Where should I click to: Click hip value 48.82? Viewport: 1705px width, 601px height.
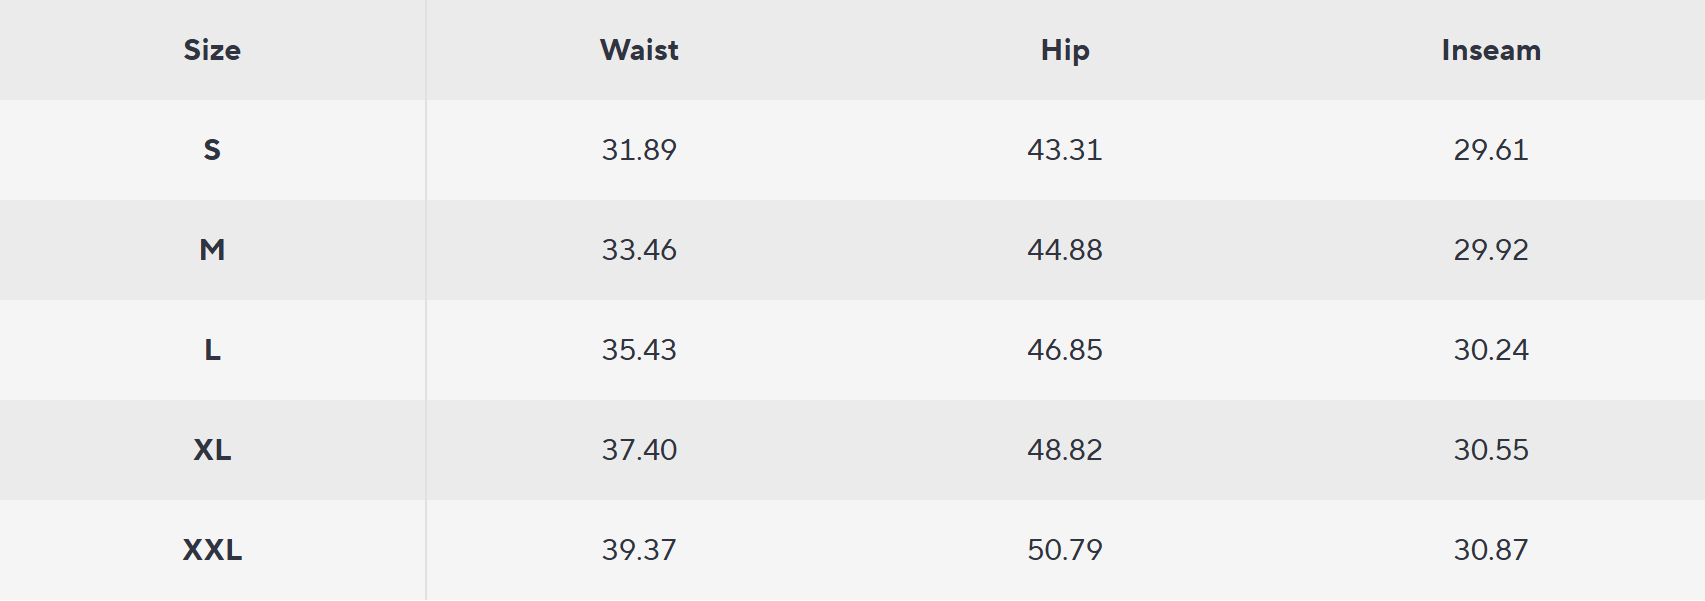1065,450
